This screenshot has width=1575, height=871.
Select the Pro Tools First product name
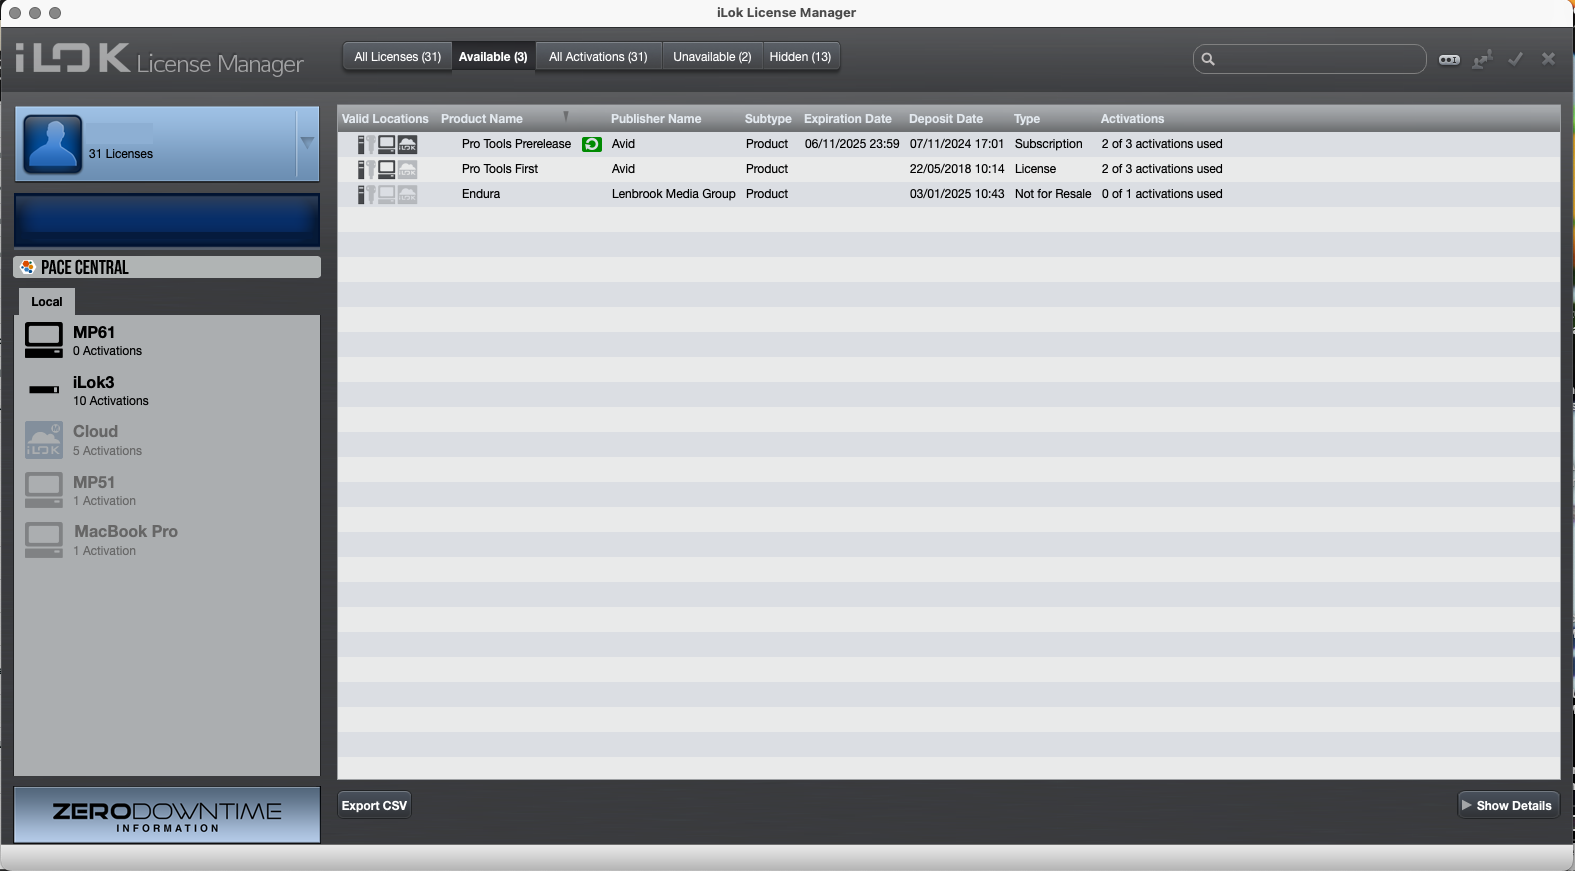coord(500,169)
